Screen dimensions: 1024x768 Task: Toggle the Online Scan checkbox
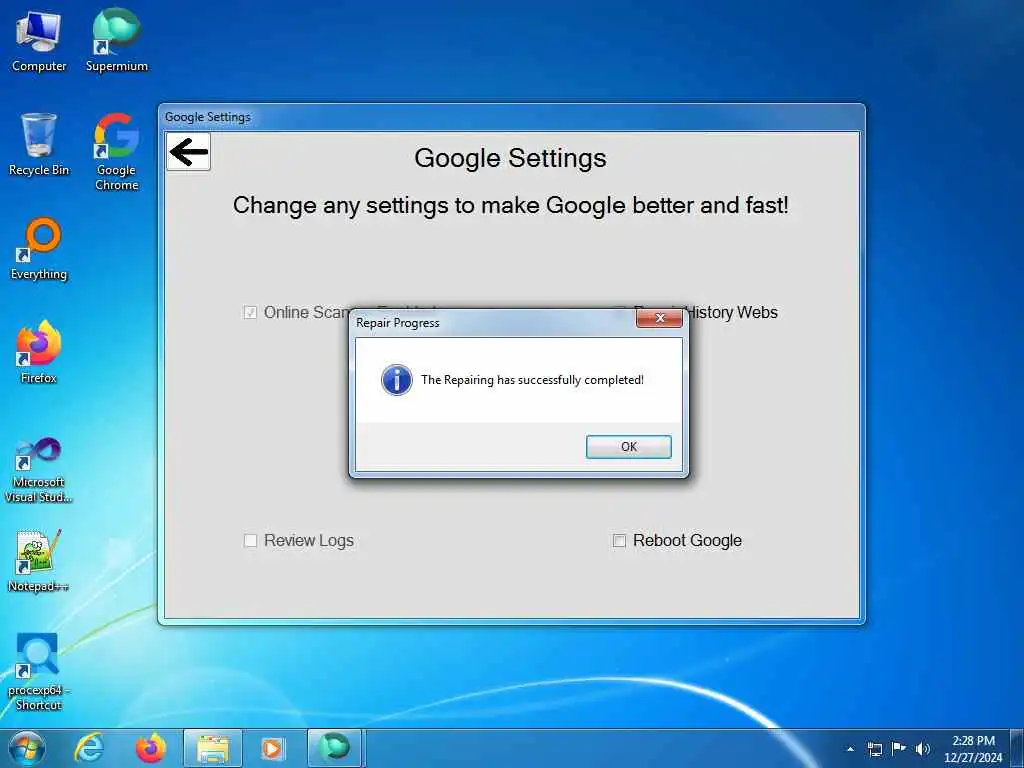pos(250,313)
